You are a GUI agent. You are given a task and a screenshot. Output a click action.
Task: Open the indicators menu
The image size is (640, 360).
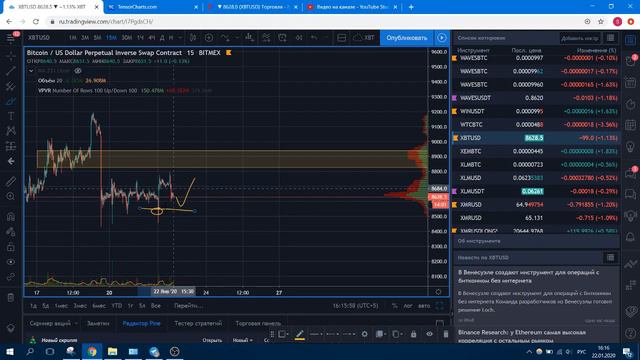pos(225,38)
